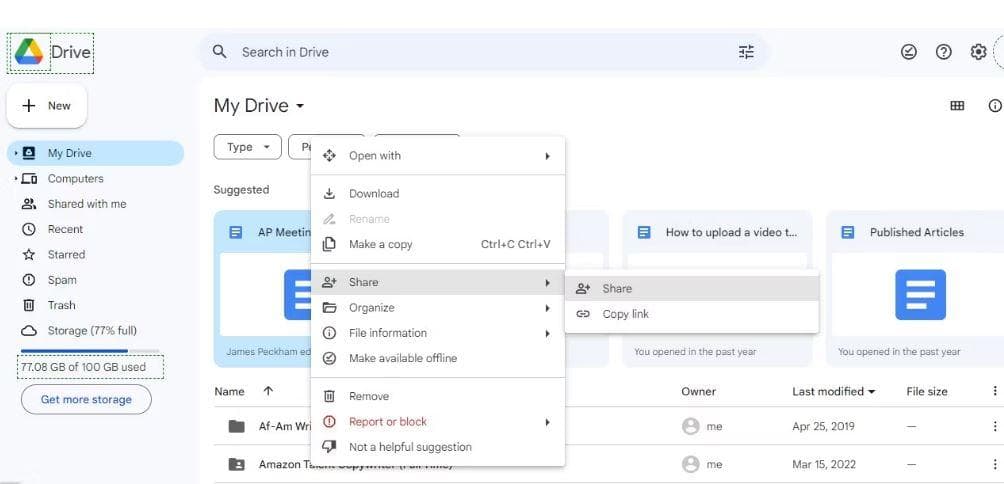Click the 77.08 GB of 100 GB used text

tap(83, 367)
